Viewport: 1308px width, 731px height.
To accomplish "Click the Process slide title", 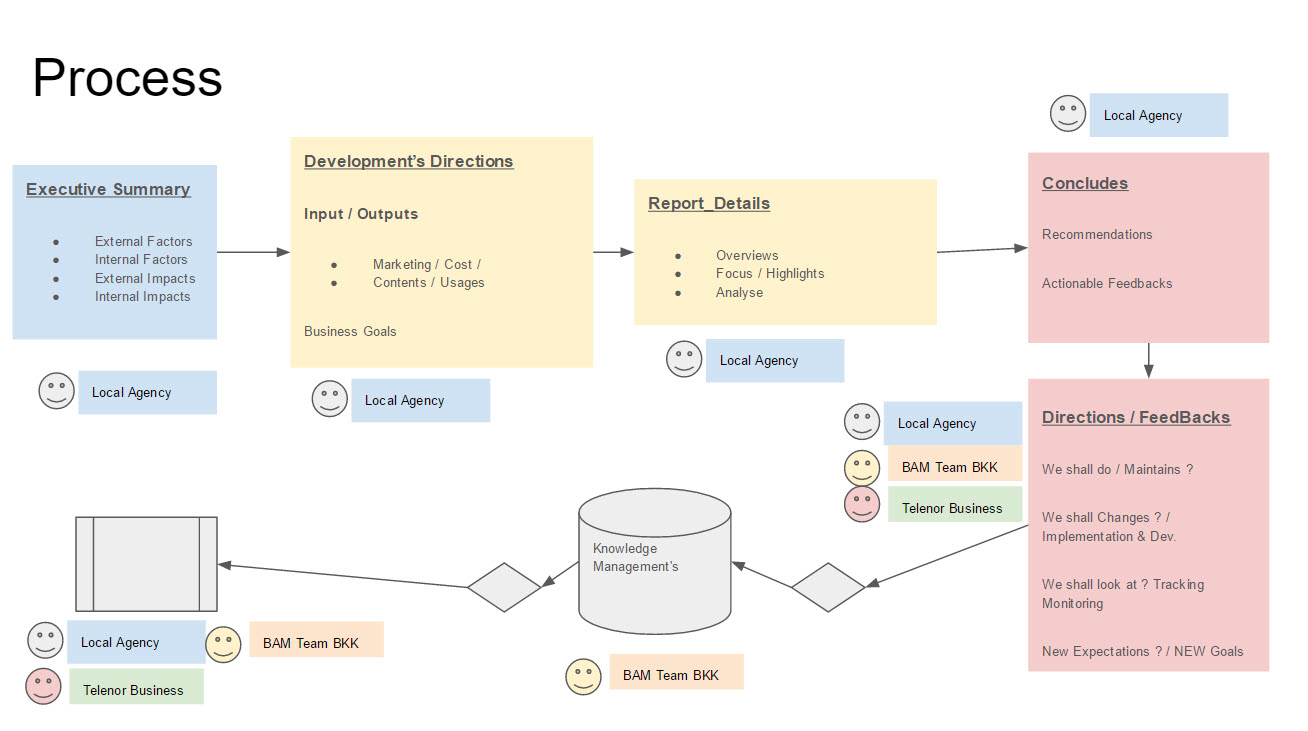I will coord(127,78).
